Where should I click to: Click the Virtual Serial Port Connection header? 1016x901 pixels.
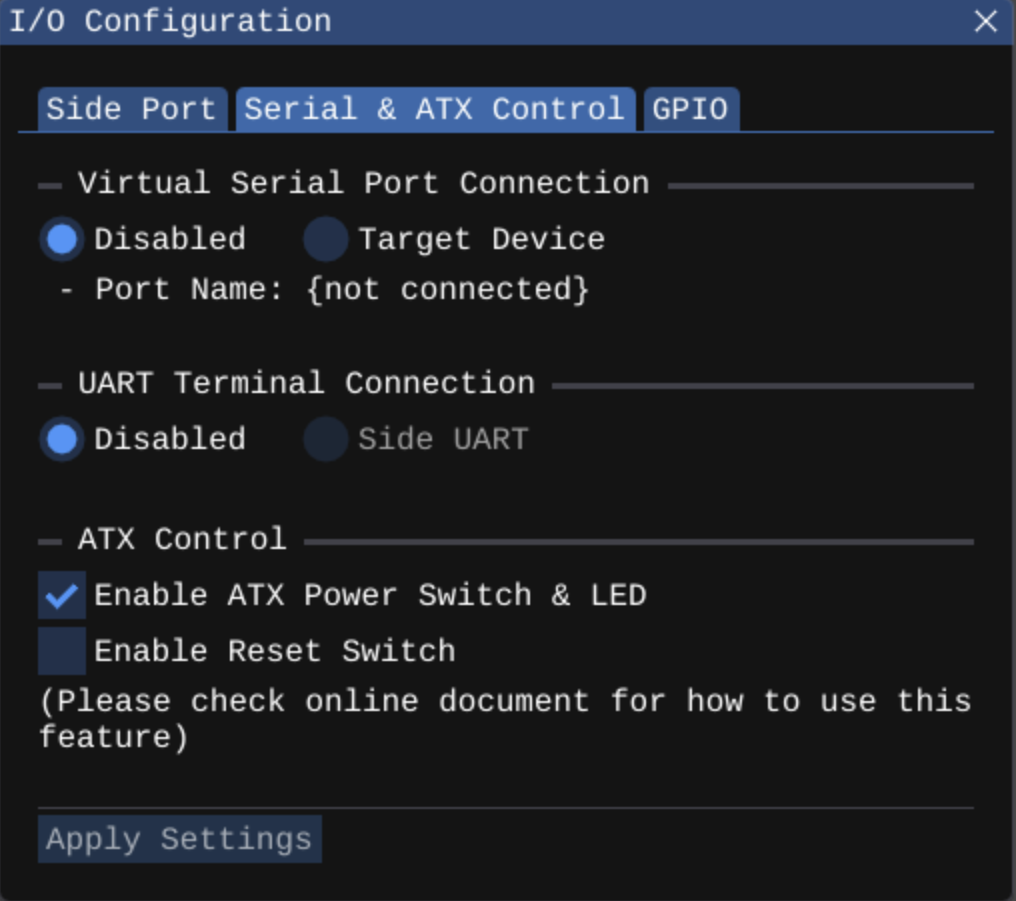(x=363, y=184)
